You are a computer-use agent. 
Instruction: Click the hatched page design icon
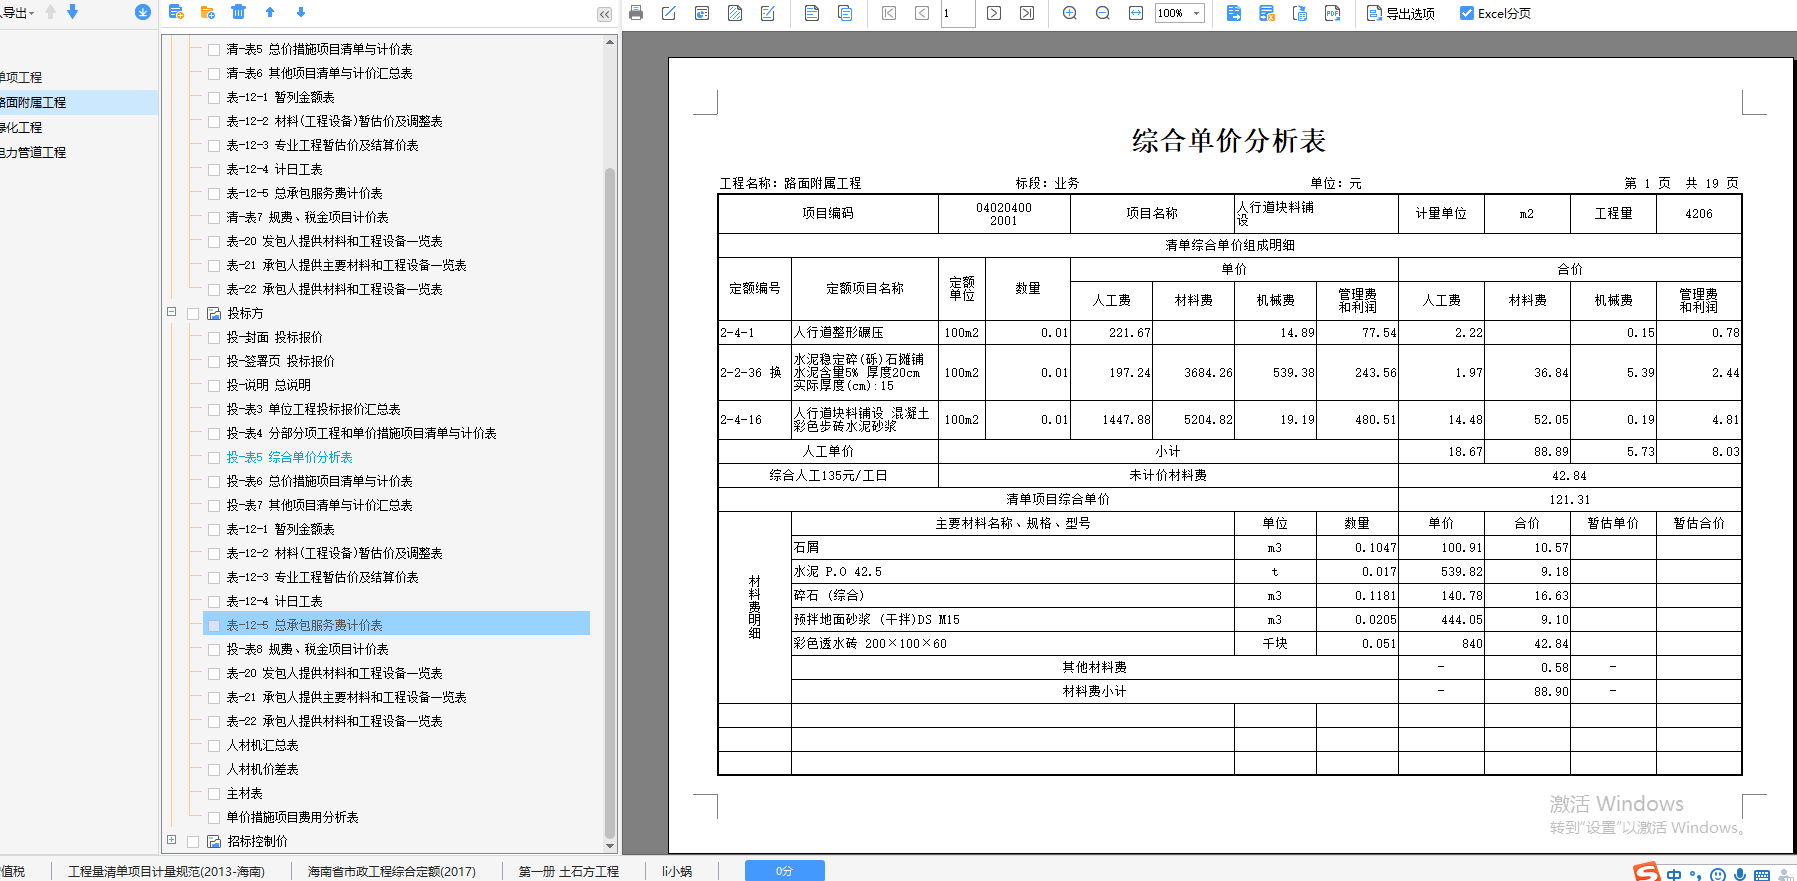click(735, 13)
